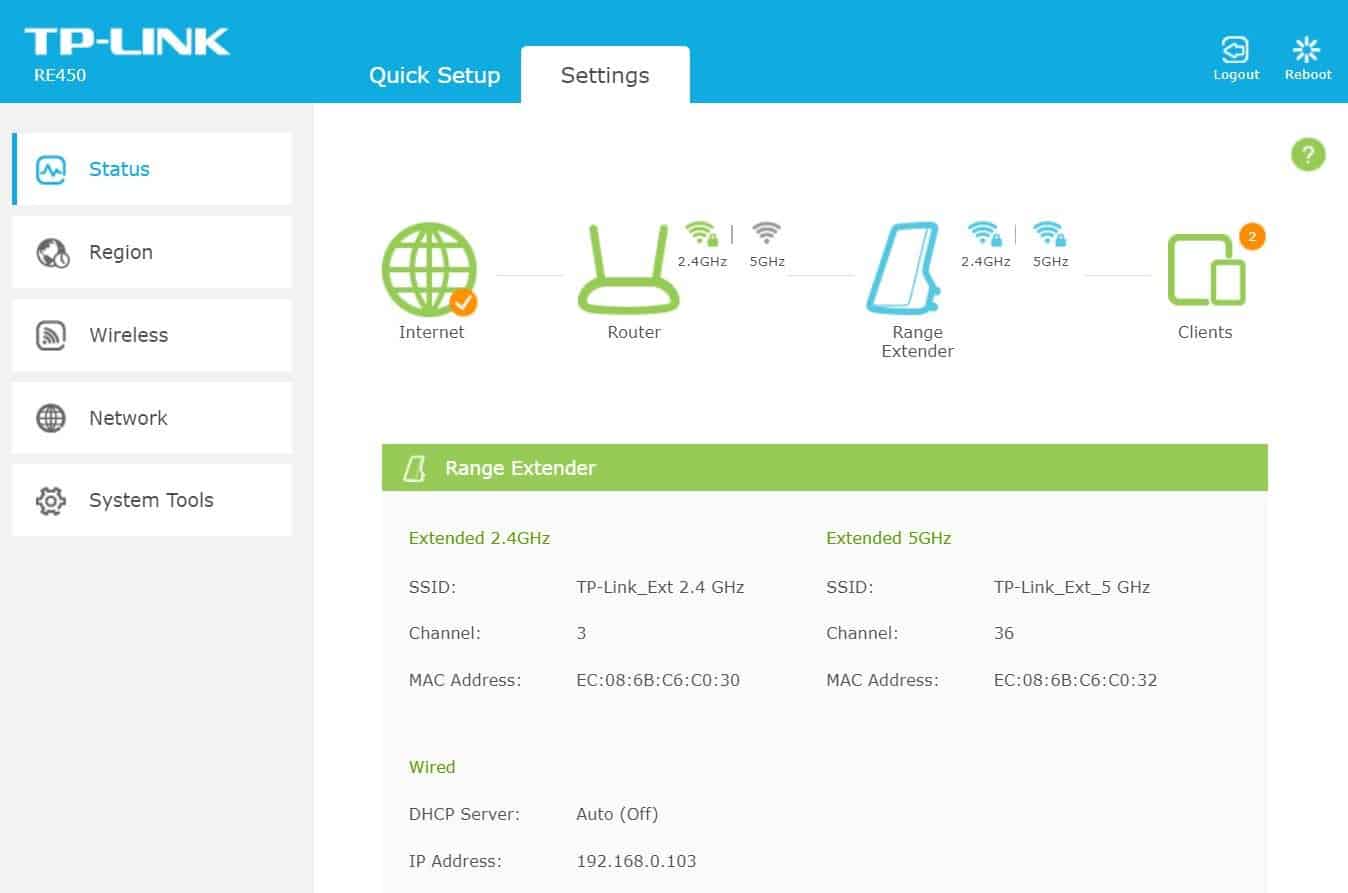The height and width of the screenshot is (893, 1348).
Task: Click router's grey 5GHz Wi-Fi icon
Action: coord(766,234)
